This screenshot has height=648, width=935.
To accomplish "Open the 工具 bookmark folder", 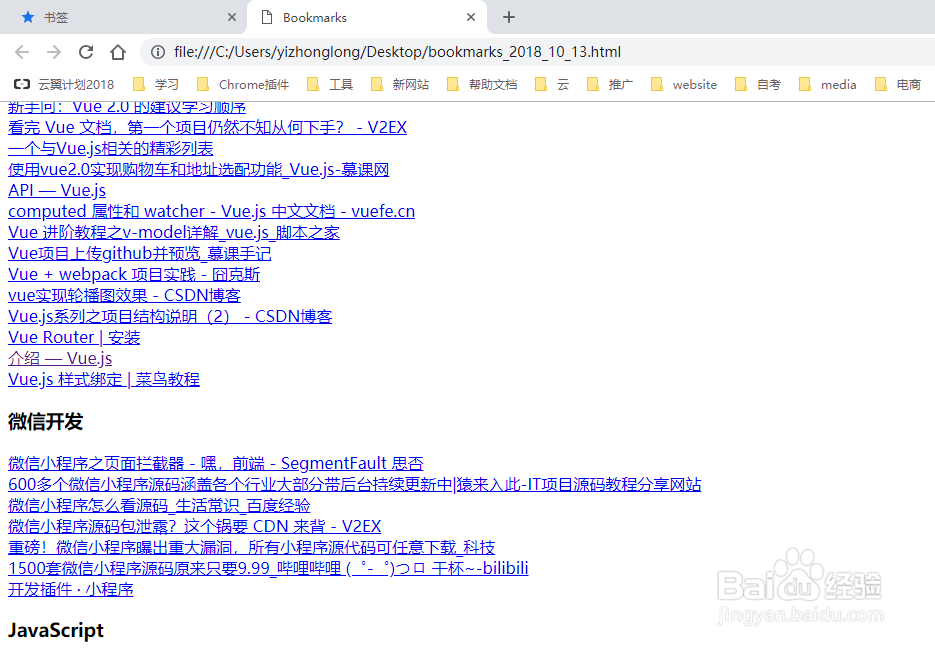I will tap(330, 85).
